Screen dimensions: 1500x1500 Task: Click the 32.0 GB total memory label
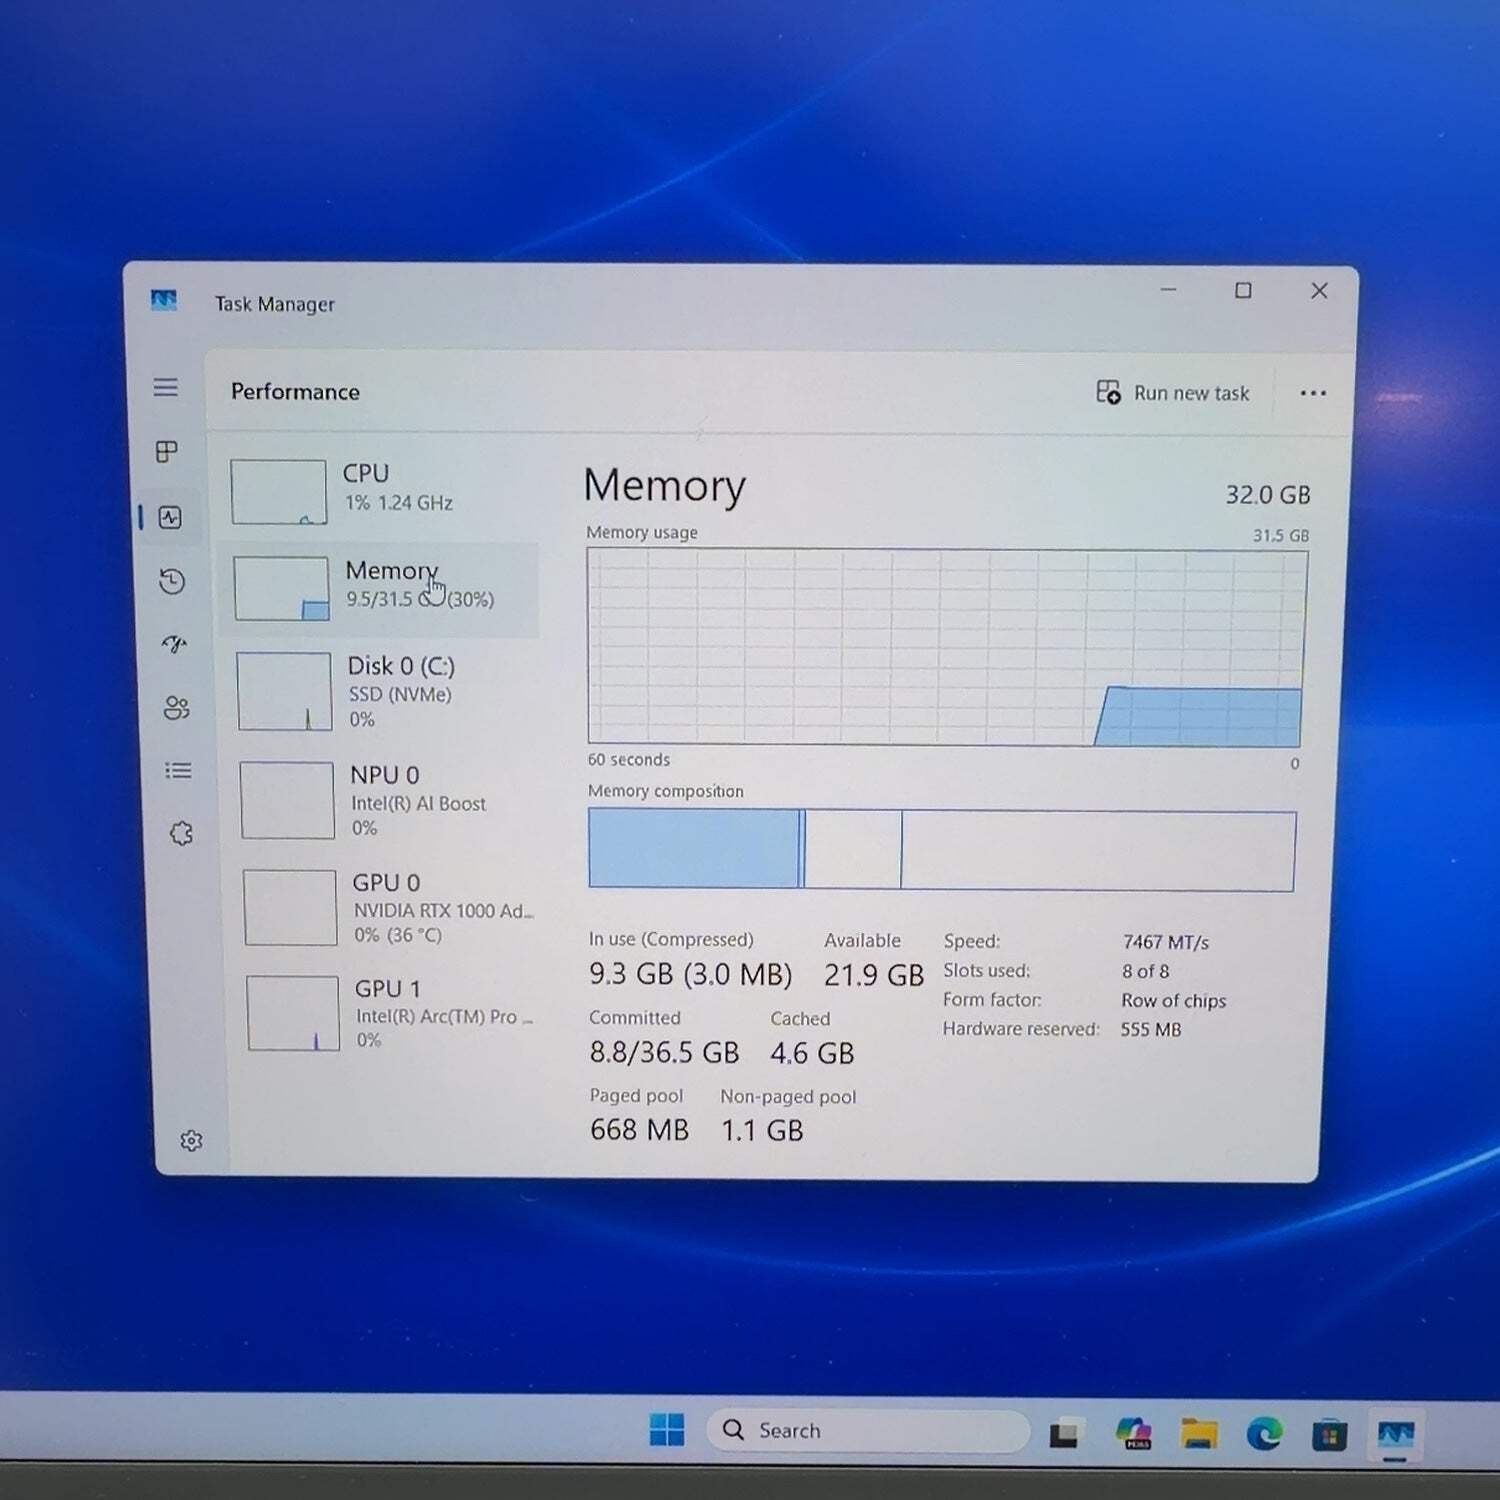coord(1268,495)
